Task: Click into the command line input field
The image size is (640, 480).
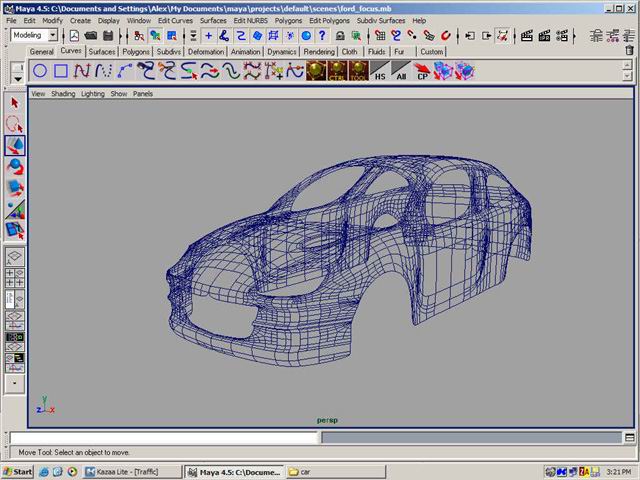Action: click(162, 438)
